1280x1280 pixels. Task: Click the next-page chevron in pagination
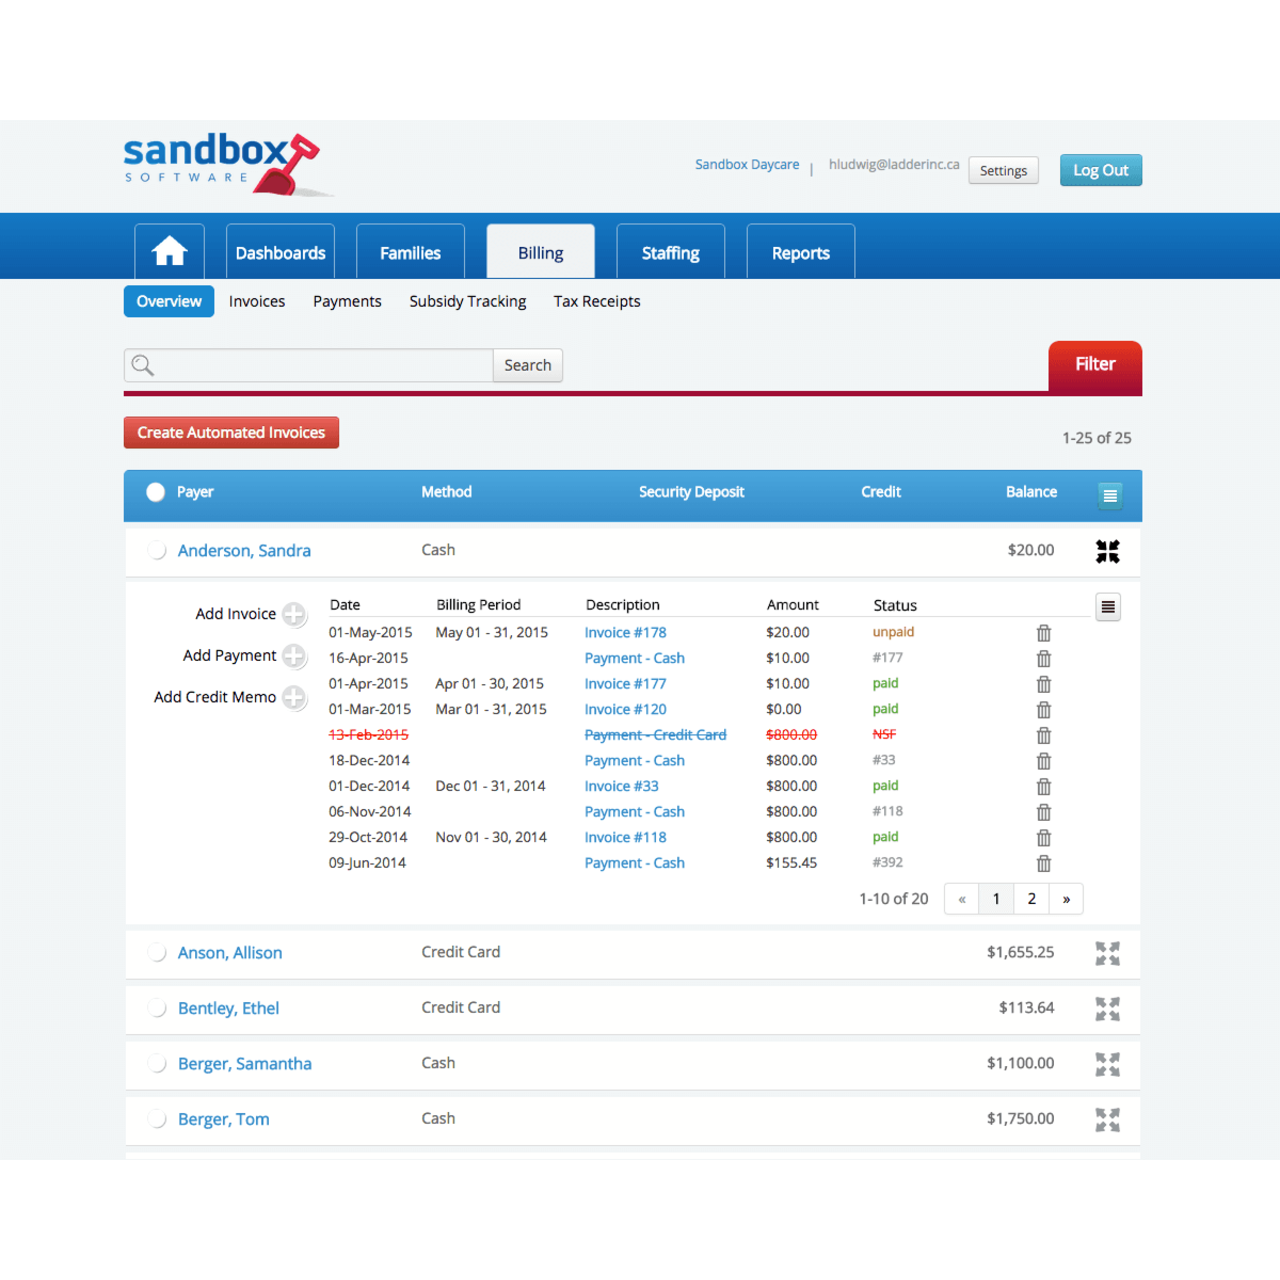(x=1065, y=898)
